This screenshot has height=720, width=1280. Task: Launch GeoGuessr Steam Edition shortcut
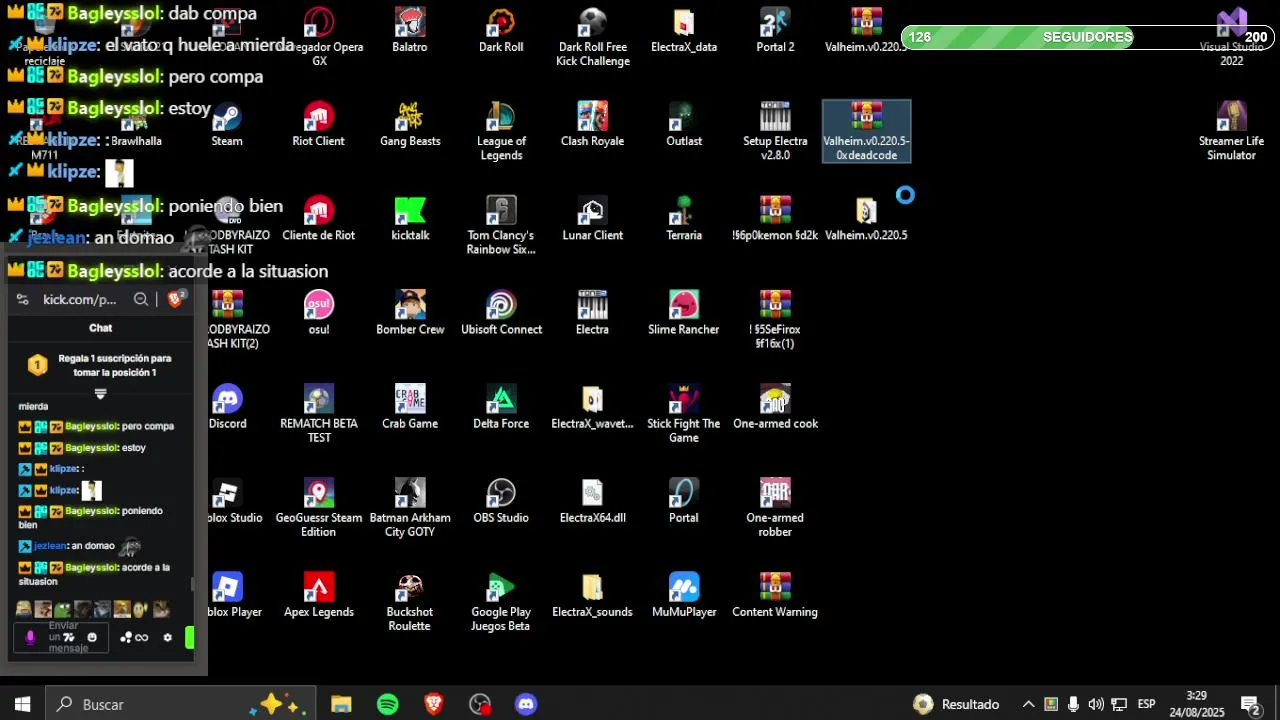(318, 508)
